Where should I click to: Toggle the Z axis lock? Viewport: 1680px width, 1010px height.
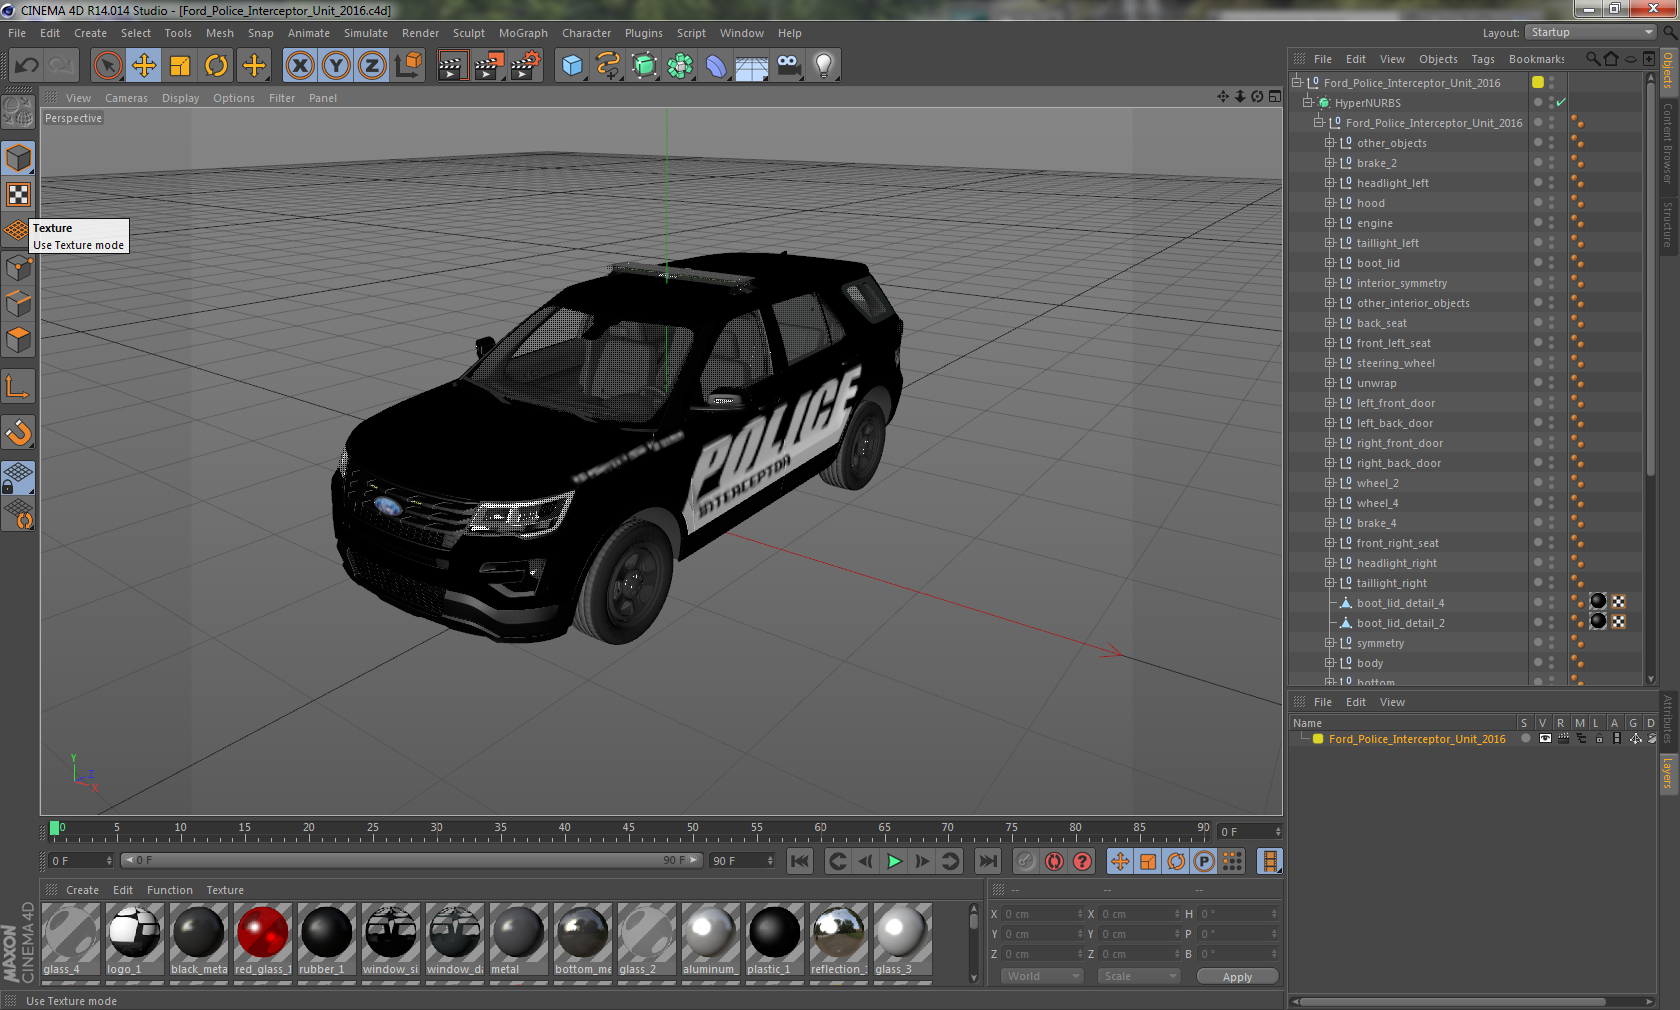pyautogui.click(x=372, y=66)
